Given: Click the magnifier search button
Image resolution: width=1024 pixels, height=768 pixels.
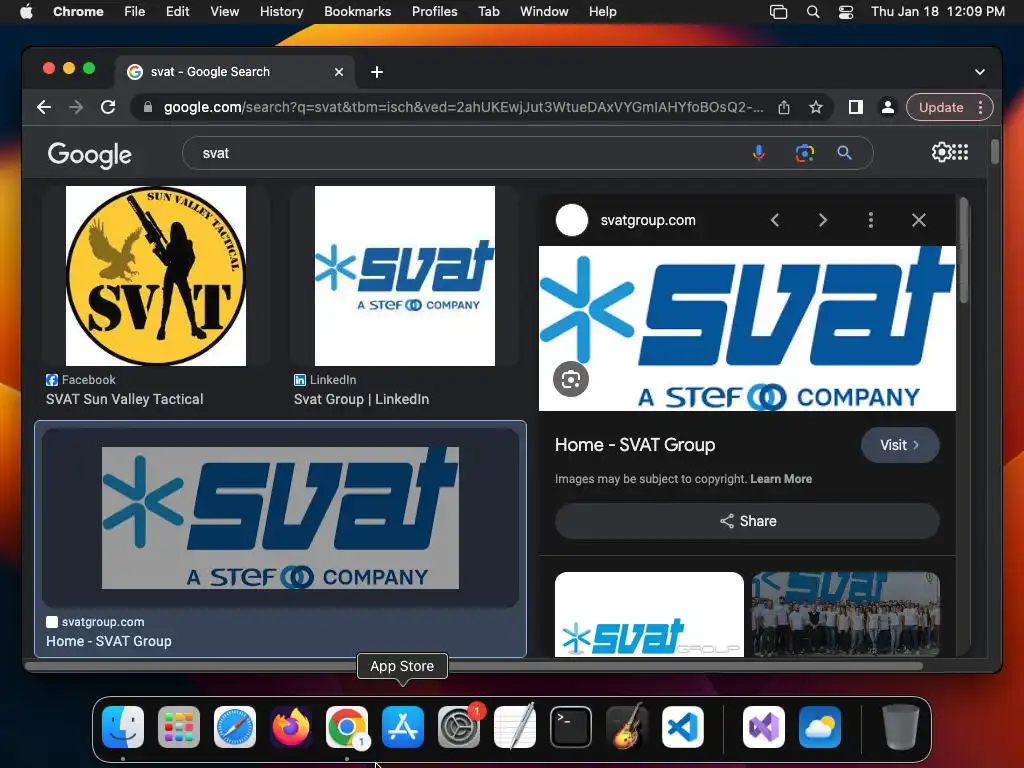Looking at the screenshot, I should click(x=844, y=153).
